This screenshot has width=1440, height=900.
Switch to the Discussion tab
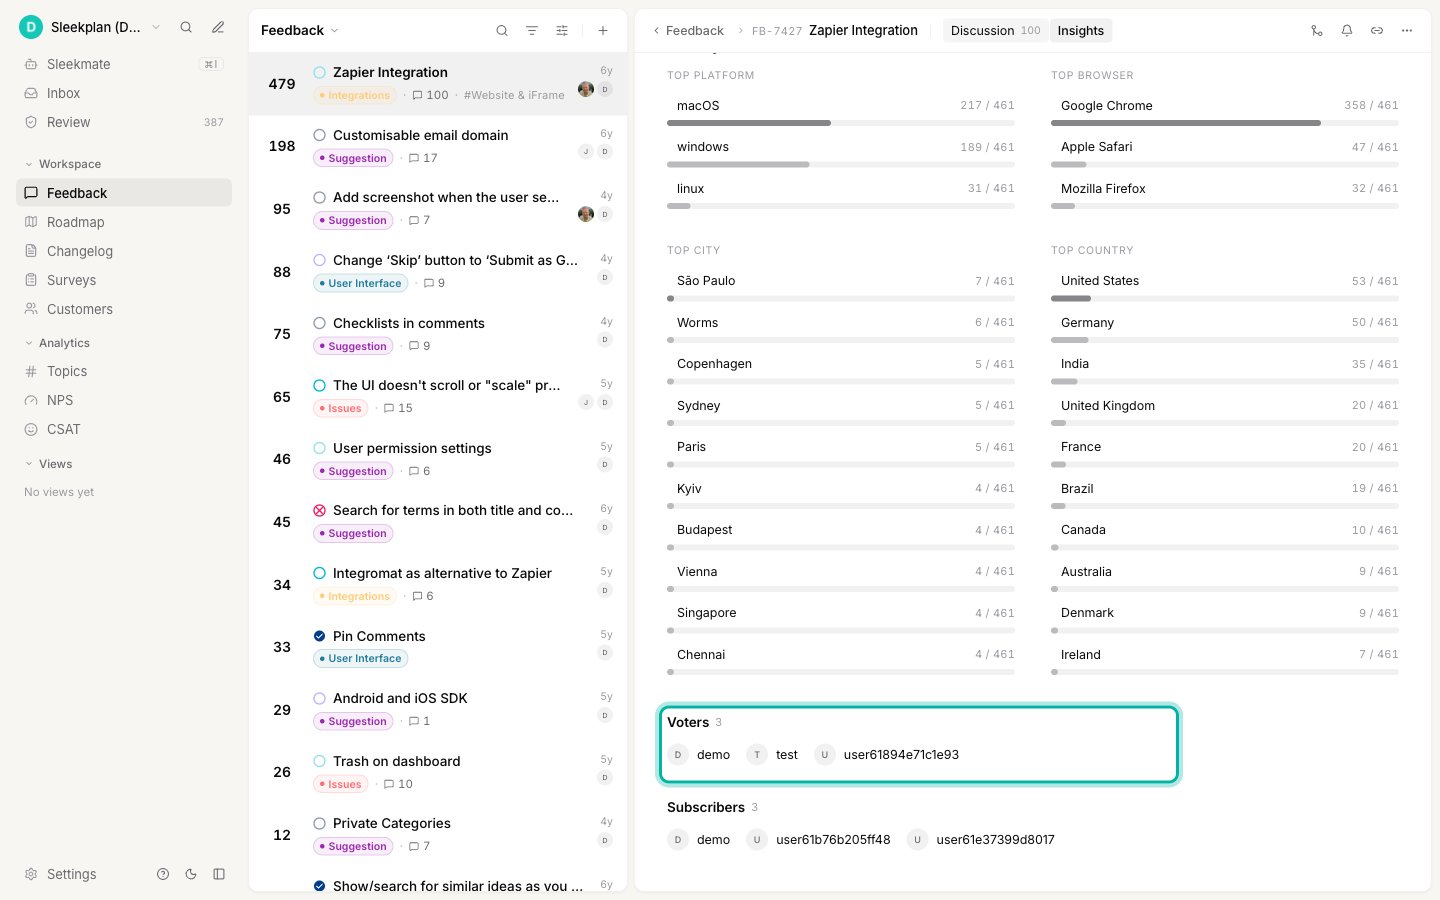tap(995, 31)
